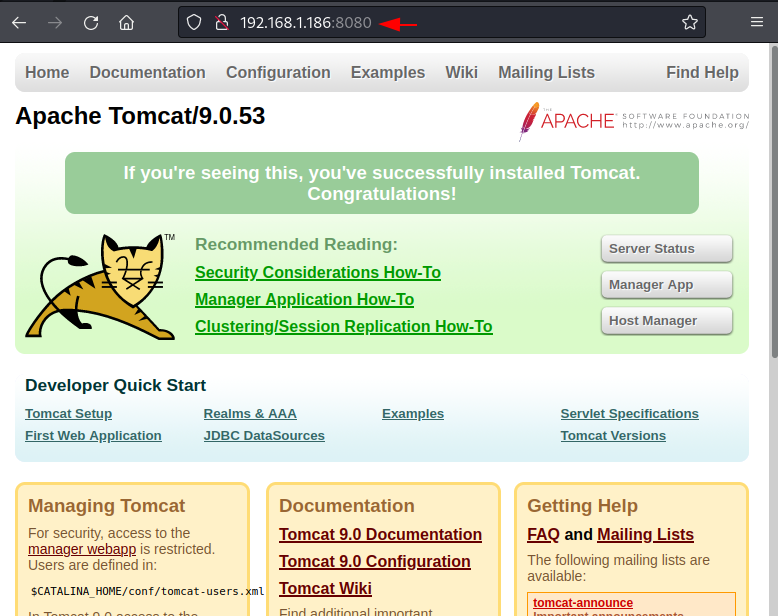The height and width of the screenshot is (616, 778).
Task: Click the Recommended Reading heading
Action: 296,245
